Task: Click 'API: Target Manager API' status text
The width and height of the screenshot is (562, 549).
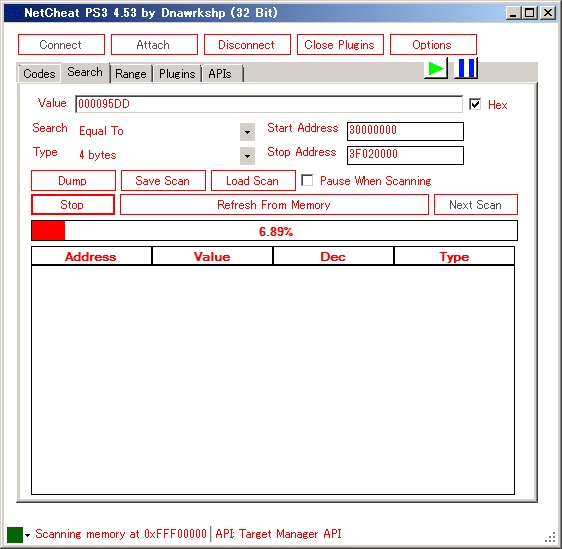Action: [x=278, y=534]
